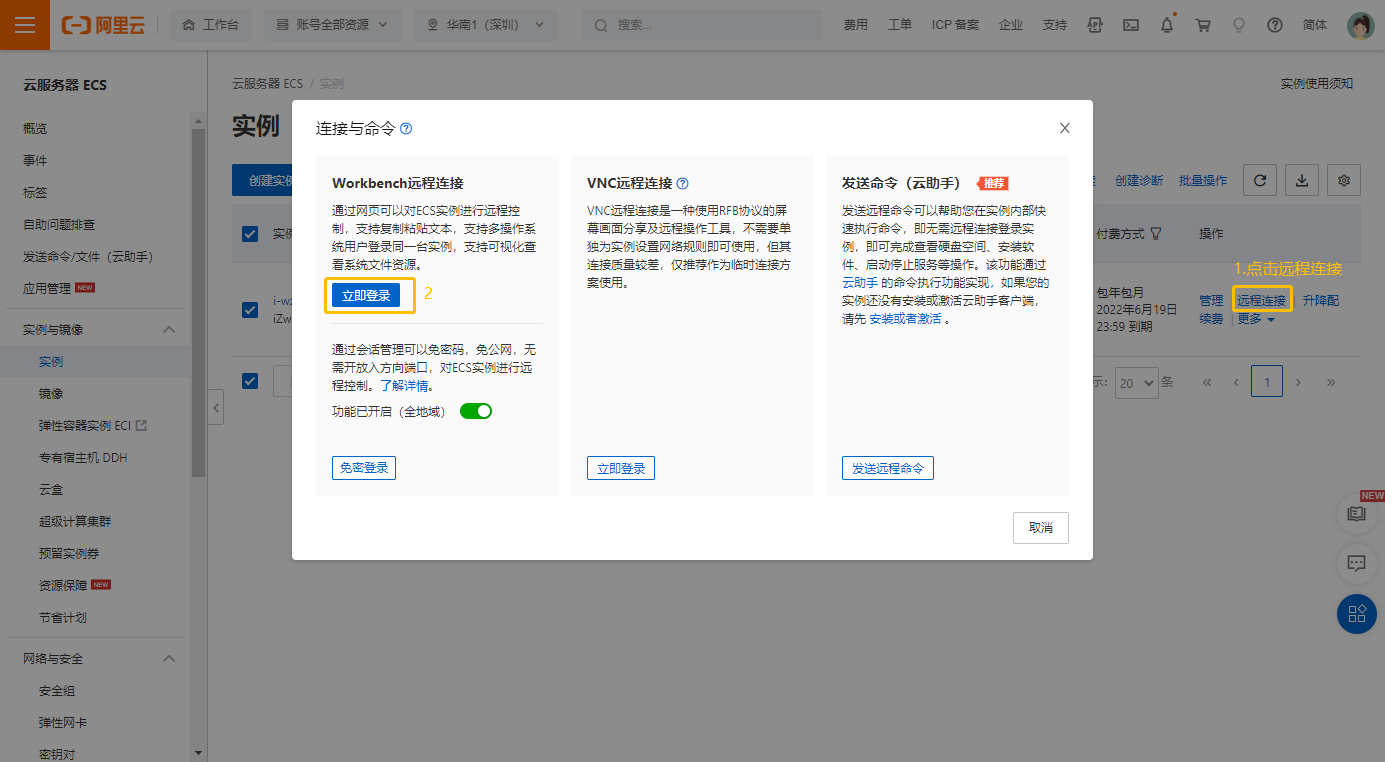Open the column settings gear icon

tap(1344, 180)
